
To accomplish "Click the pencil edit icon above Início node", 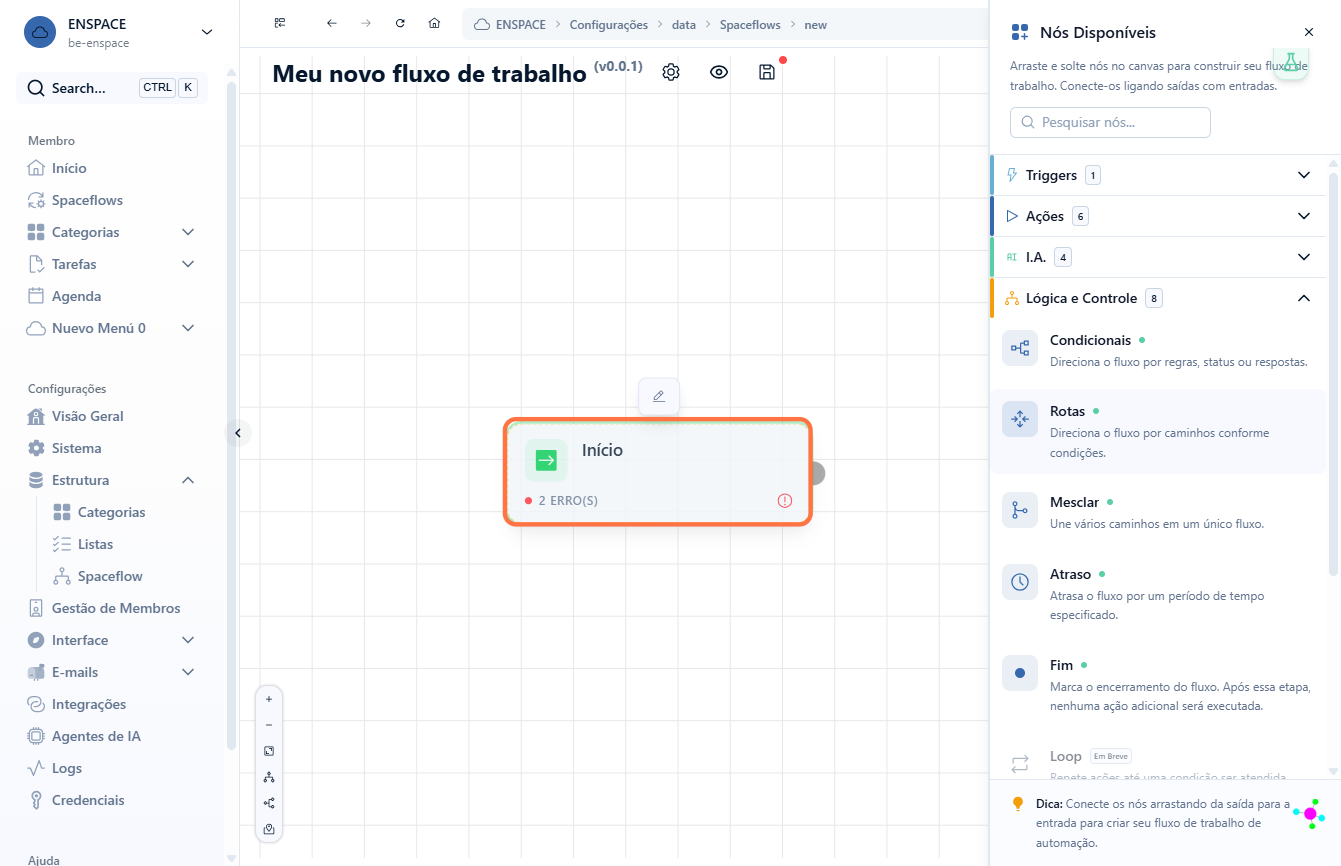I will click(x=659, y=396).
